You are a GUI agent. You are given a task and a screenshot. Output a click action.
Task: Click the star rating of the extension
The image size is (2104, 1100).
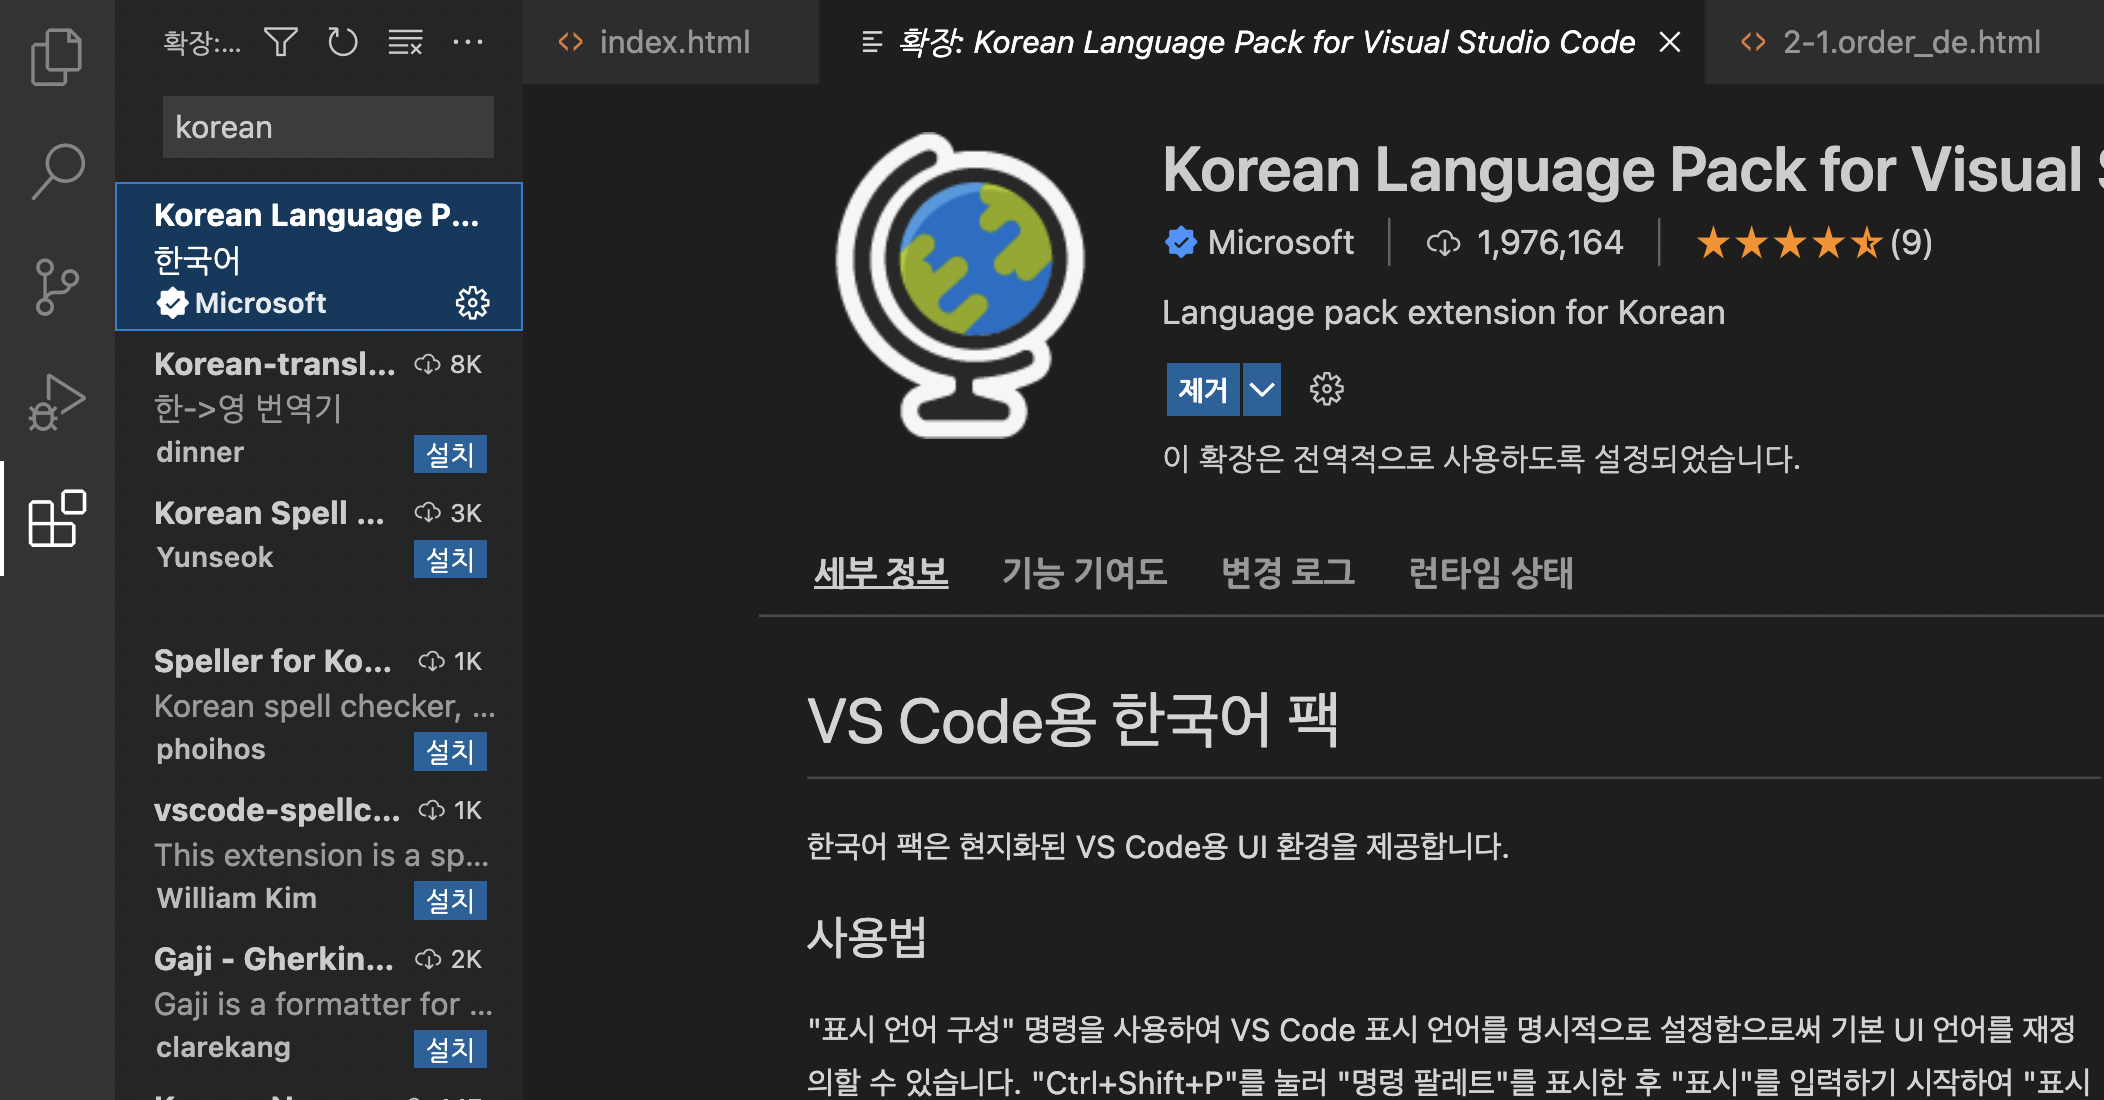point(1789,243)
